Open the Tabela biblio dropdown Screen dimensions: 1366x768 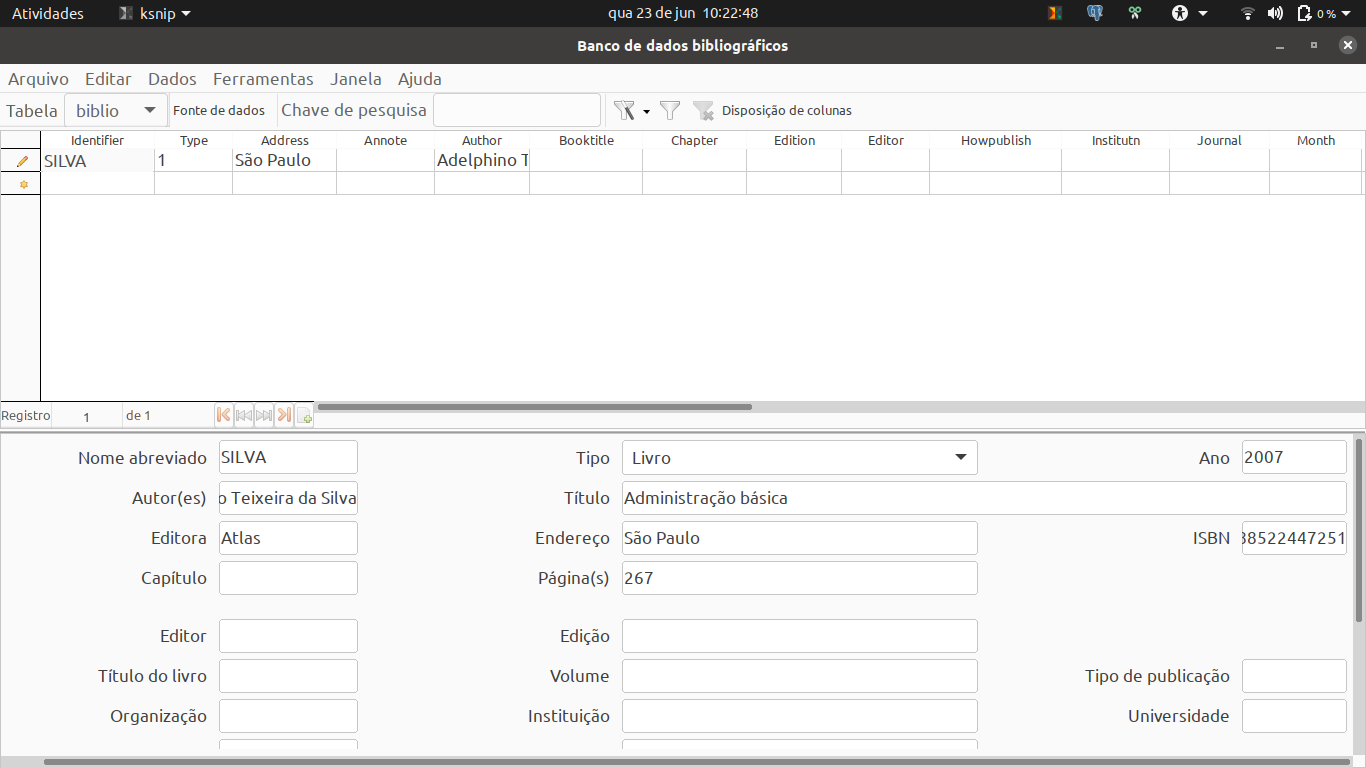click(x=116, y=111)
